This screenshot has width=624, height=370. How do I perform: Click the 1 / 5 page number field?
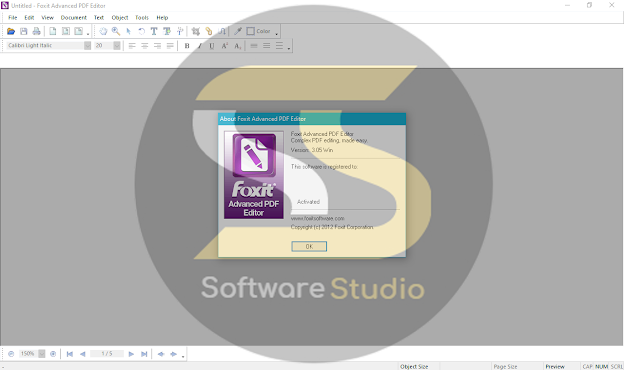coord(107,354)
